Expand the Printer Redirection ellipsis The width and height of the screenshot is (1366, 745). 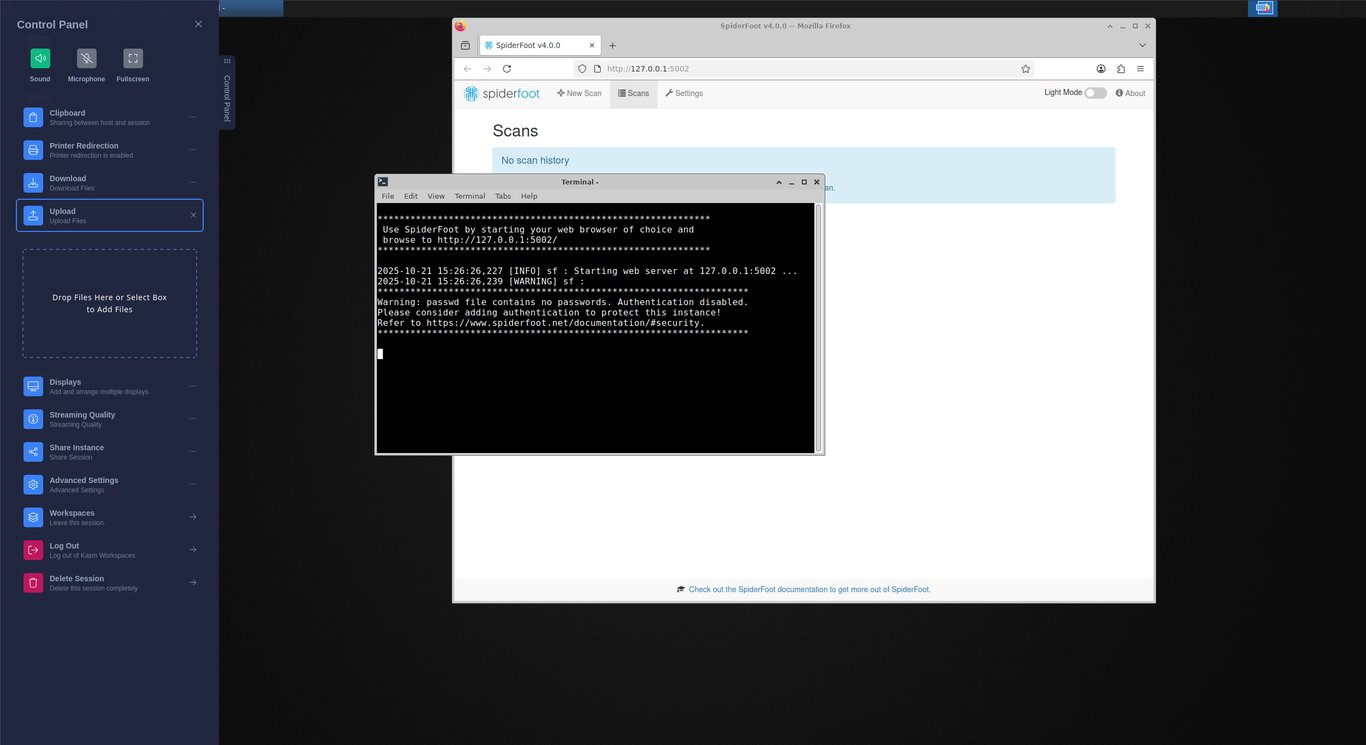click(x=193, y=150)
